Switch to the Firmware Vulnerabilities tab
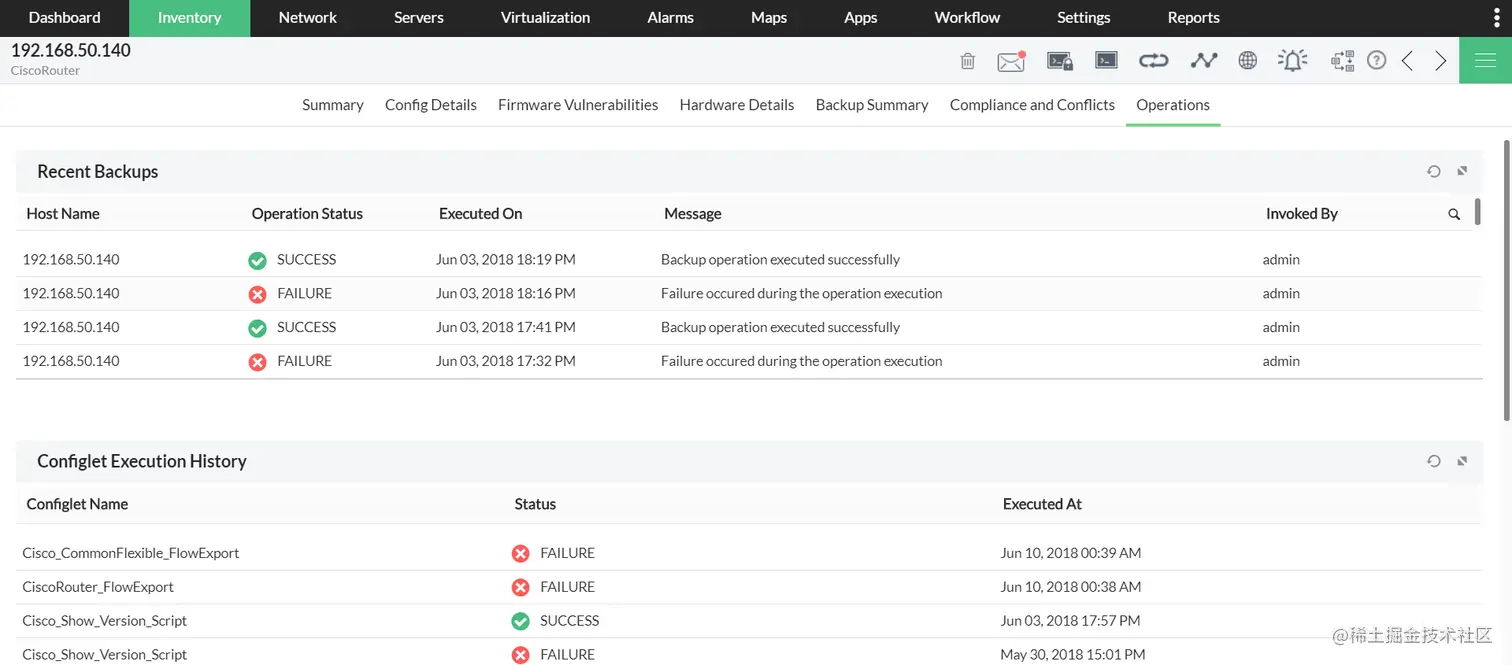Viewport: 1512px width, 665px height. 577,104
